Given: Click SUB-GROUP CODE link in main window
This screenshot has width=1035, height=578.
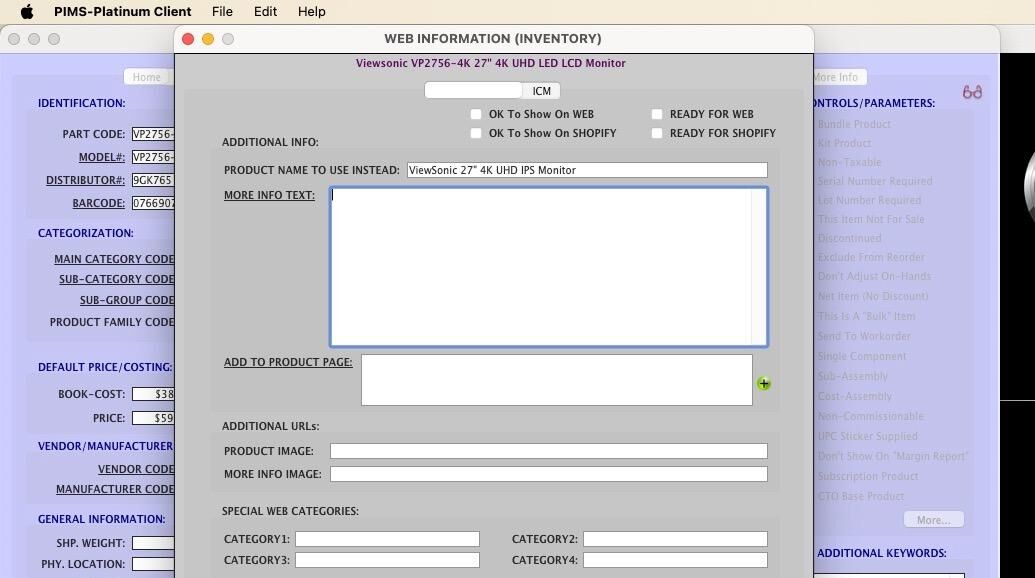Looking at the screenshot, I should point(127,300).
